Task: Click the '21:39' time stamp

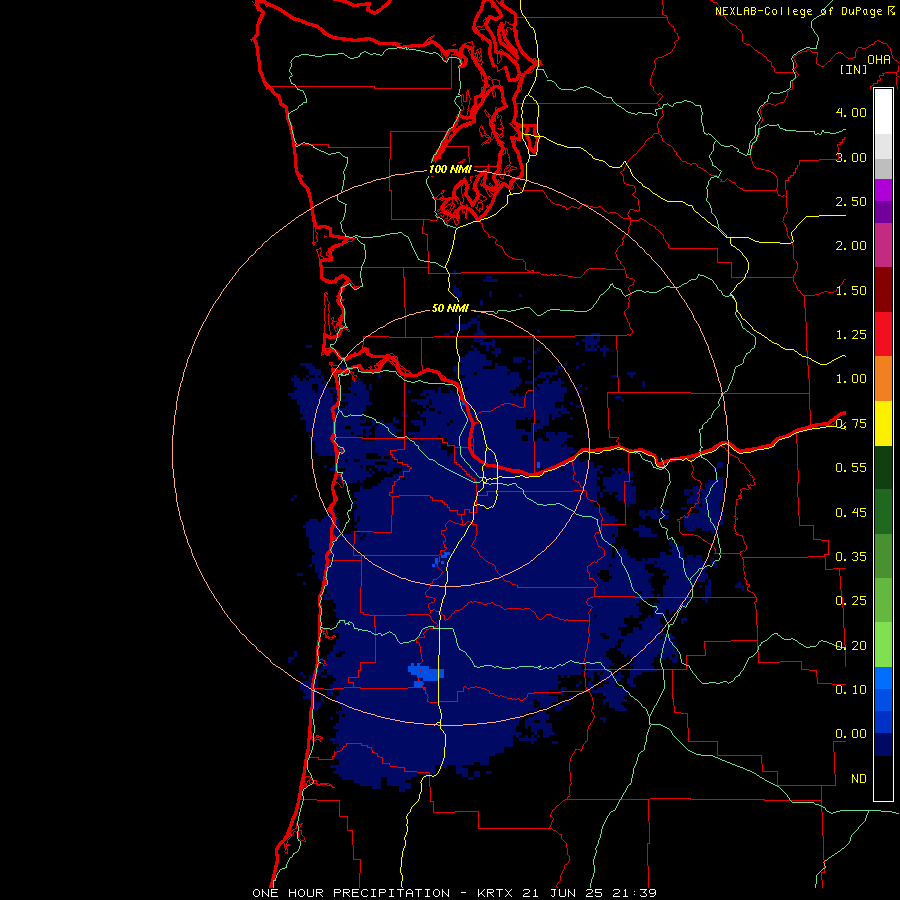Action: coord(633,893)
